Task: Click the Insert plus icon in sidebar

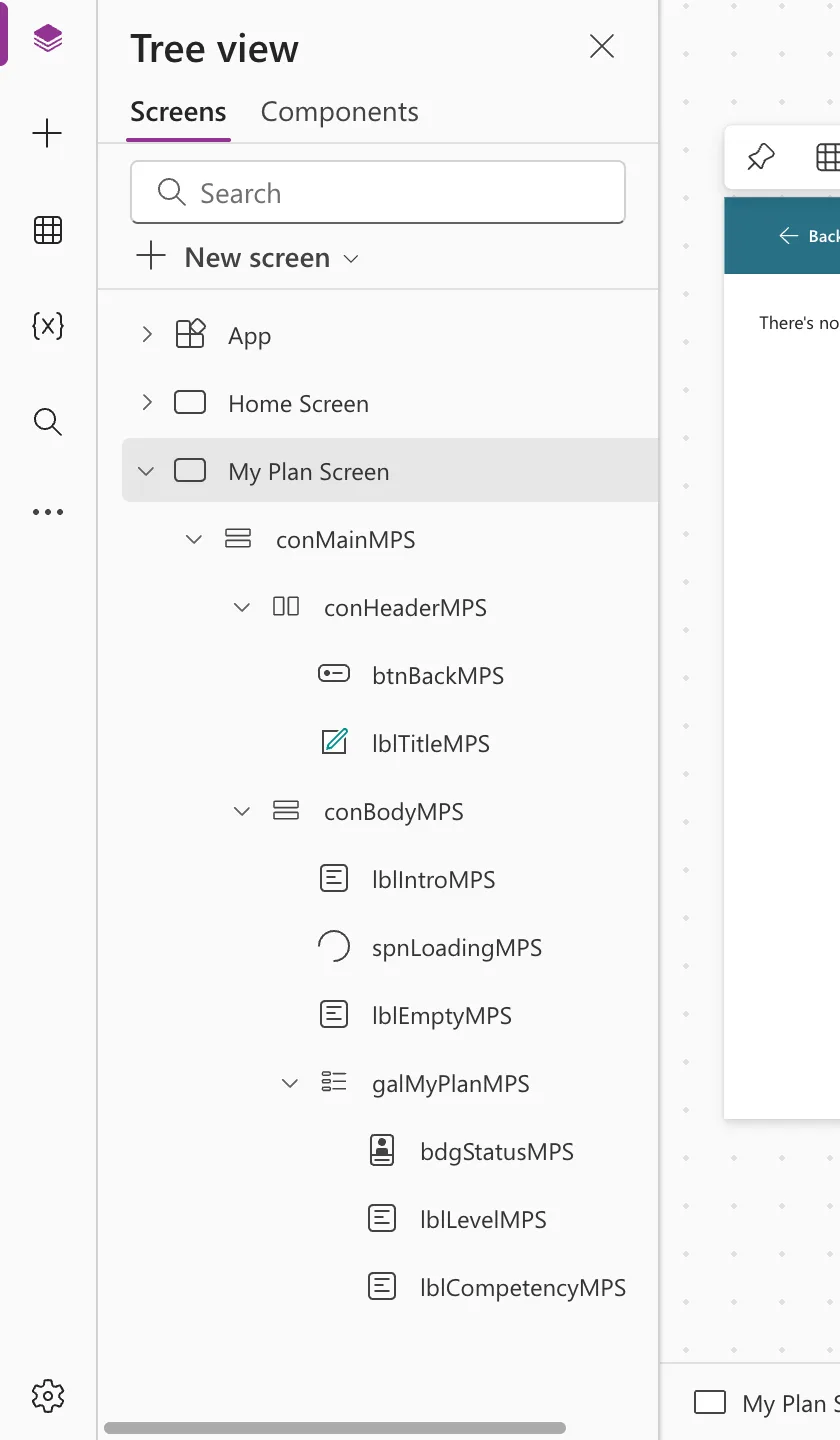Action: pos(47,133)
